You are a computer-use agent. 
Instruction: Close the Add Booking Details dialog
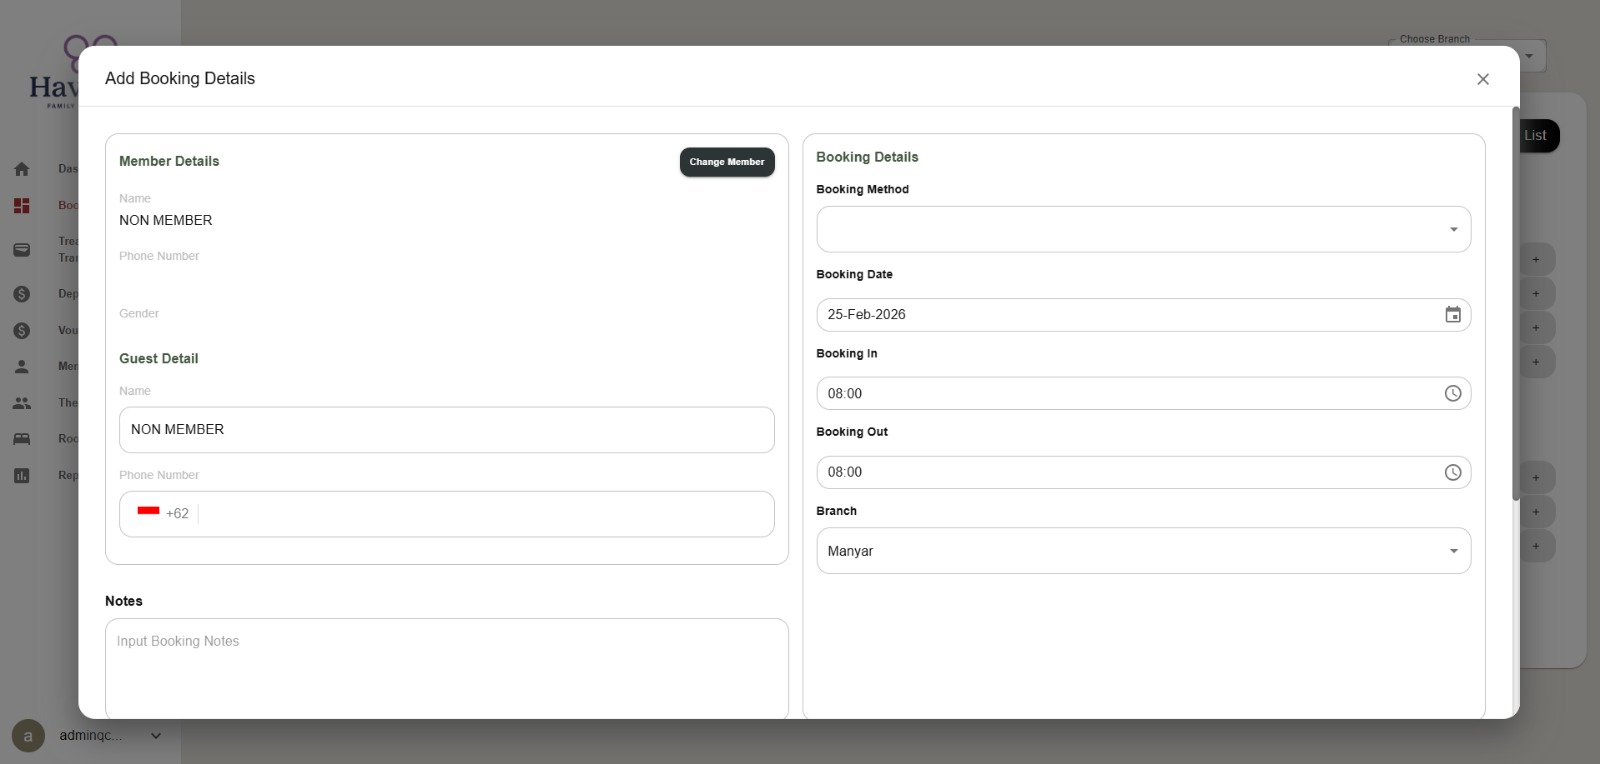point(1483,79)
